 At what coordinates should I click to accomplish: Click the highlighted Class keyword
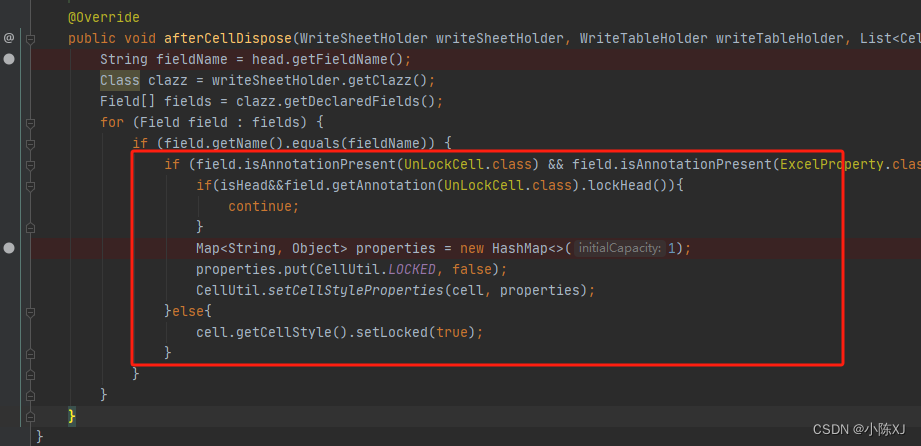pos(120,81)
